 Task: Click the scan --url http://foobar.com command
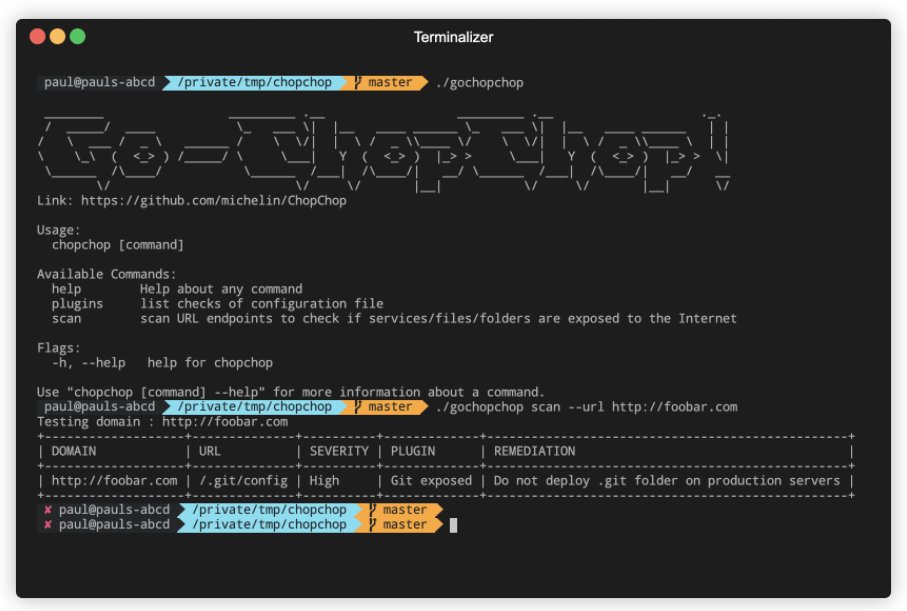587,407
